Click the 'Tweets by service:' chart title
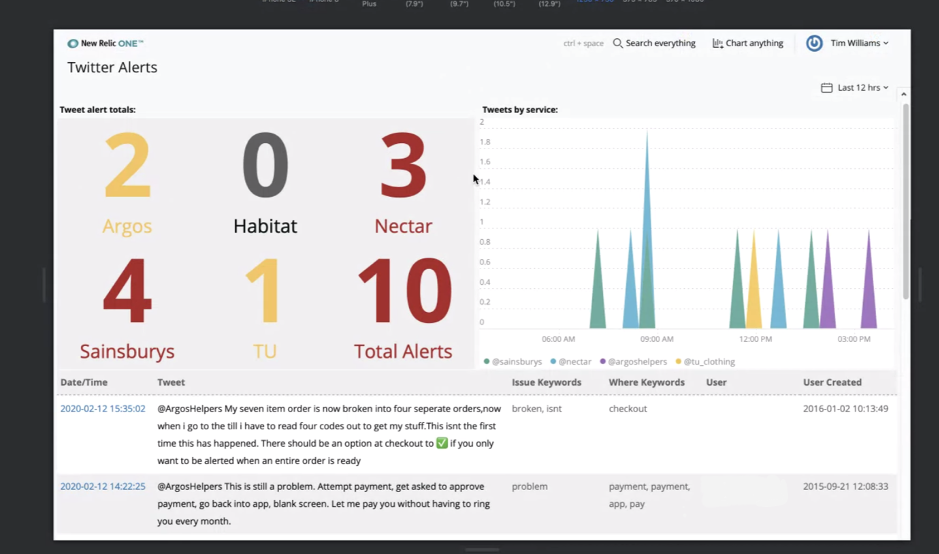Image resolution: width=939 pixels, height=554 pixels. (520, 110)
